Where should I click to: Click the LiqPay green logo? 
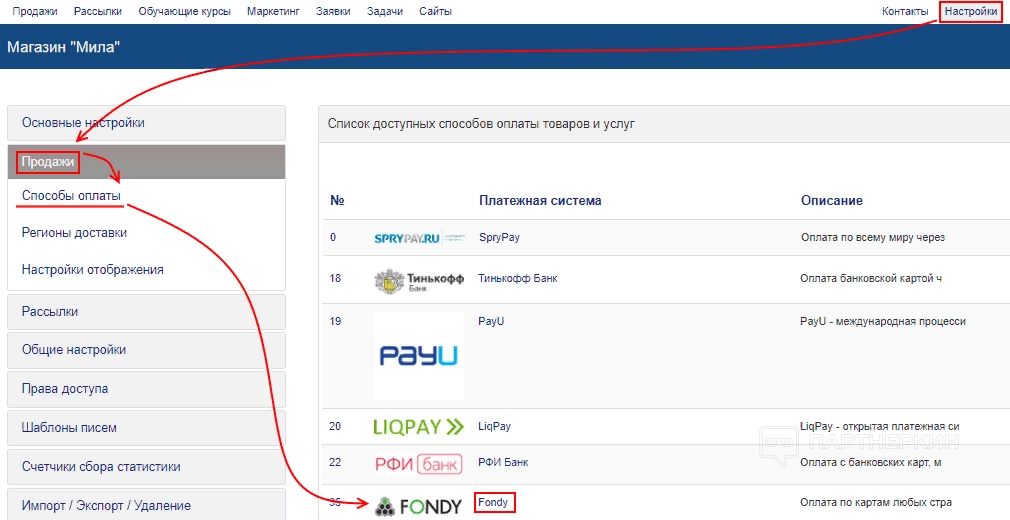(x=419, y=427)
